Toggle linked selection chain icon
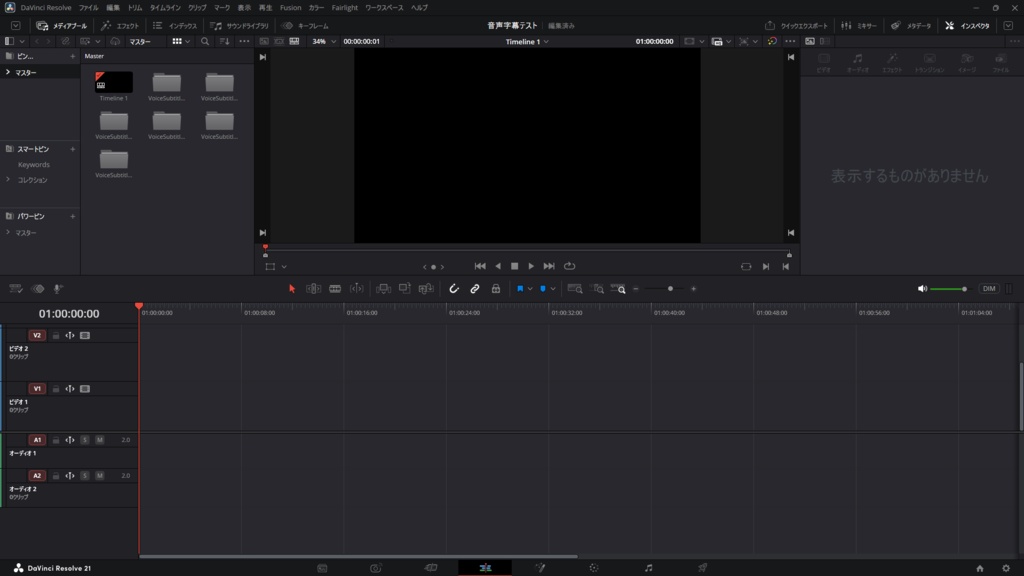 475,289
